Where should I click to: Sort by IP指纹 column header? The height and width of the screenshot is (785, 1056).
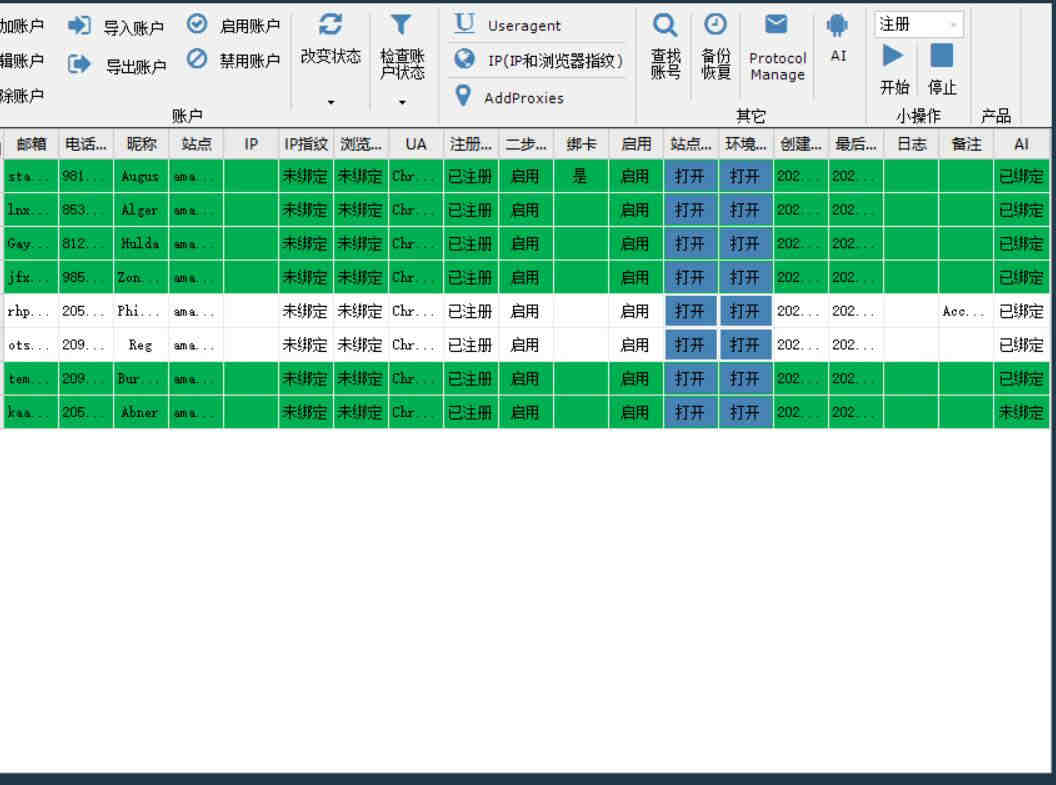[306, 143]
